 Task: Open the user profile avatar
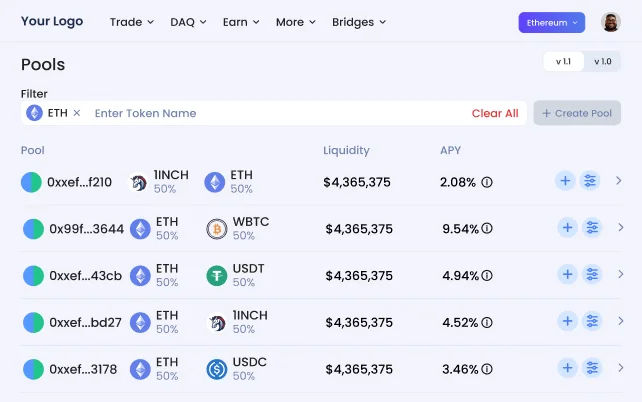click(x=610, y=22)
